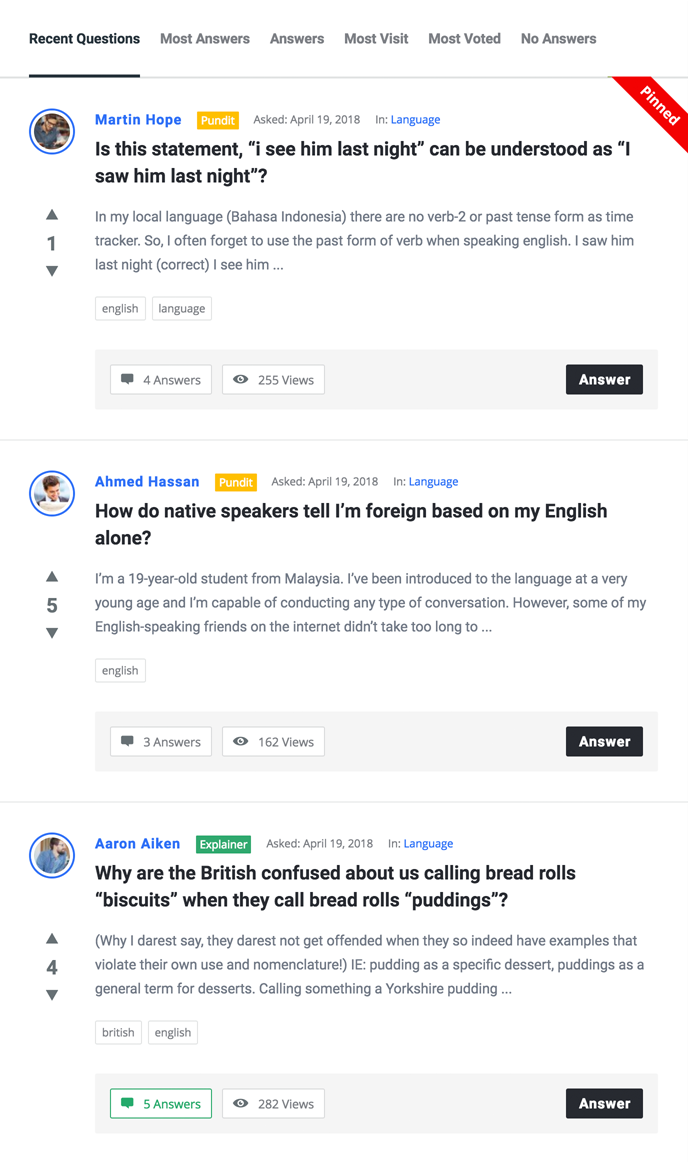View the 4 Answers on first question
688x1163 pixels.
click(x=161, y=380)
